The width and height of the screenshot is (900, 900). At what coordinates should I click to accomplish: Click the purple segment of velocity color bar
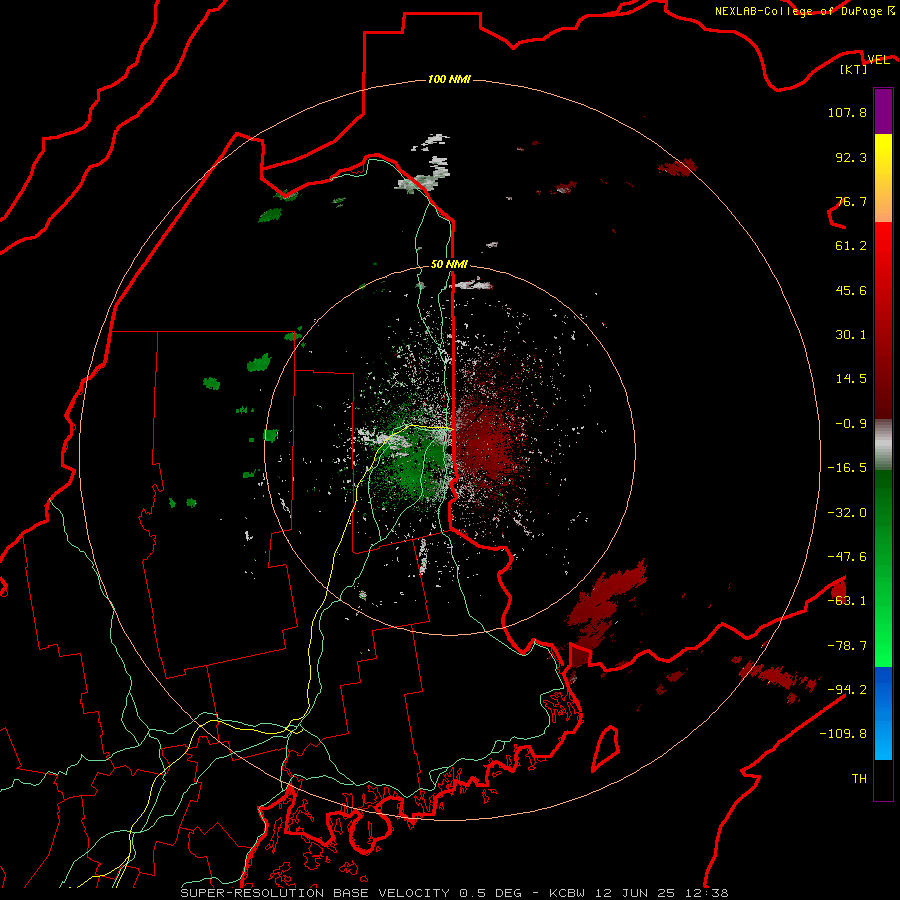(883, 111)
